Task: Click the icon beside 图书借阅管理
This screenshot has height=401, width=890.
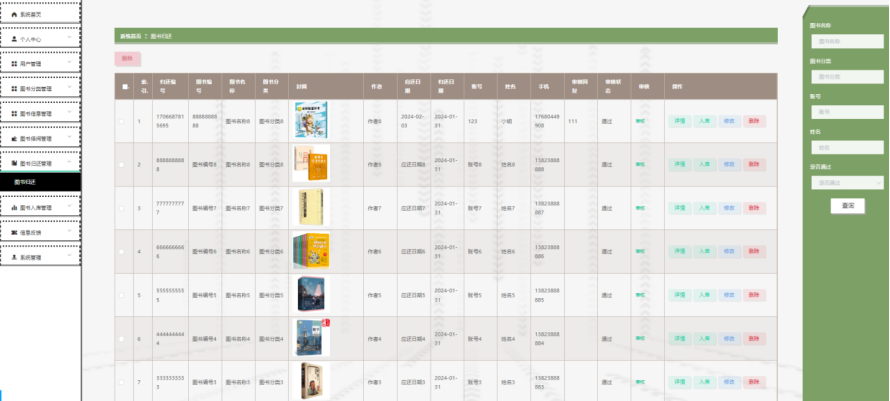Action: (x=14, y=138)
